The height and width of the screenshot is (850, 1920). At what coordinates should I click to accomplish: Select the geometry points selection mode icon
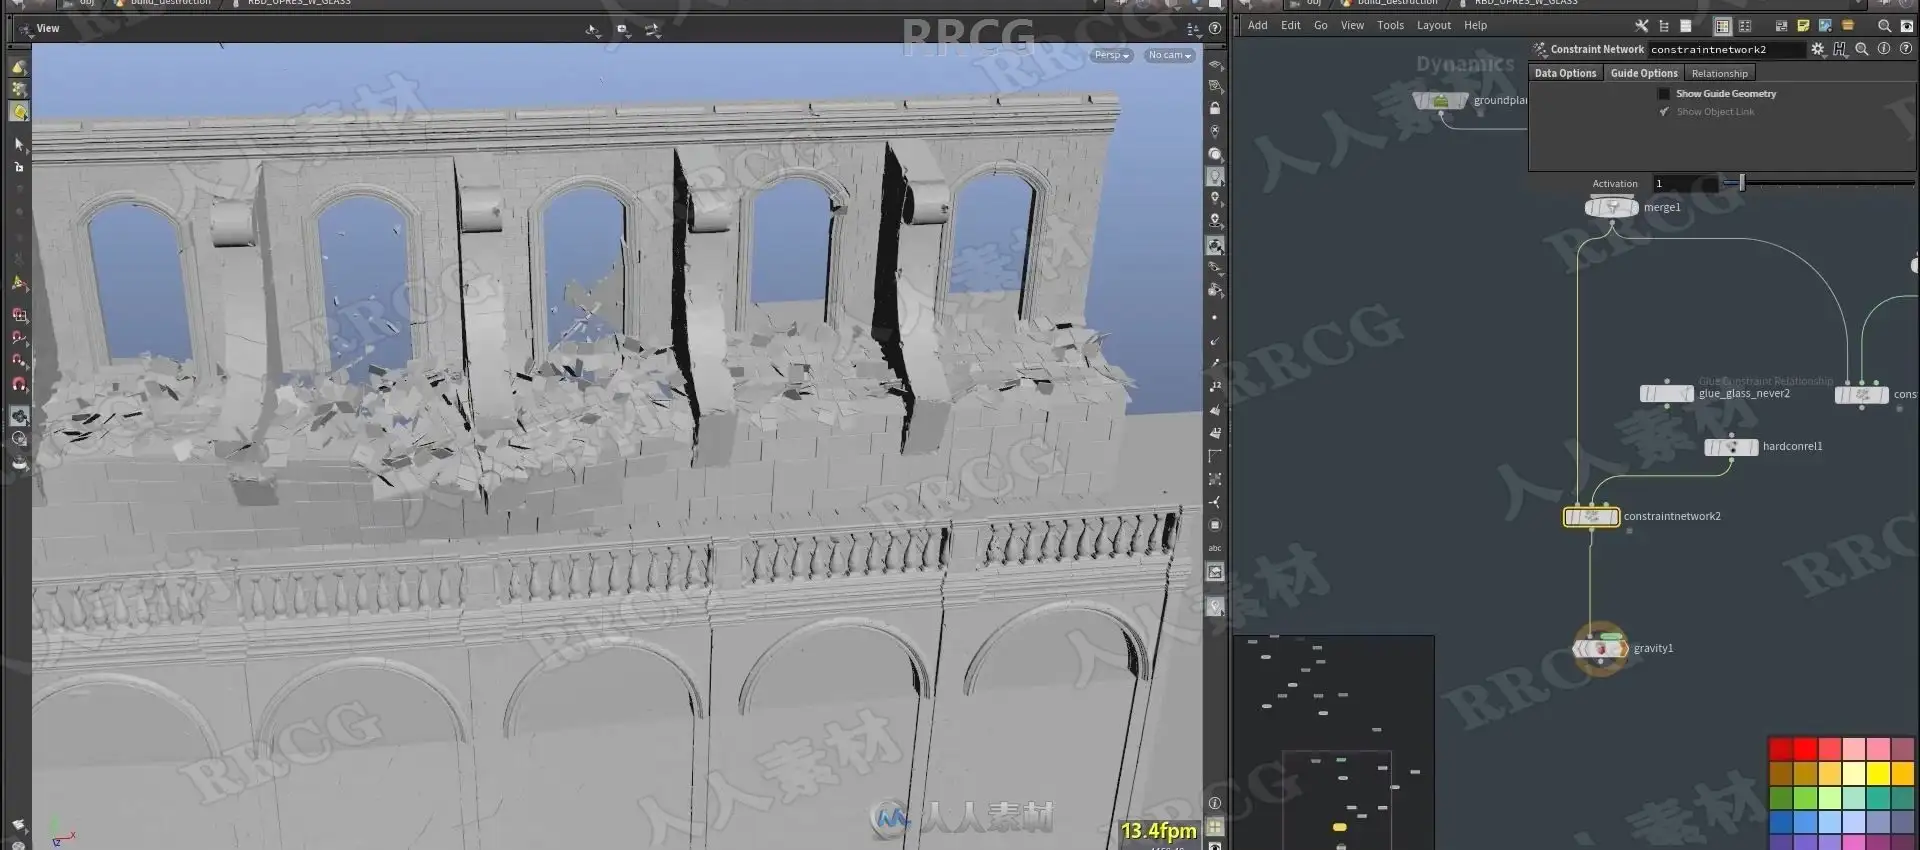(19, 89)
